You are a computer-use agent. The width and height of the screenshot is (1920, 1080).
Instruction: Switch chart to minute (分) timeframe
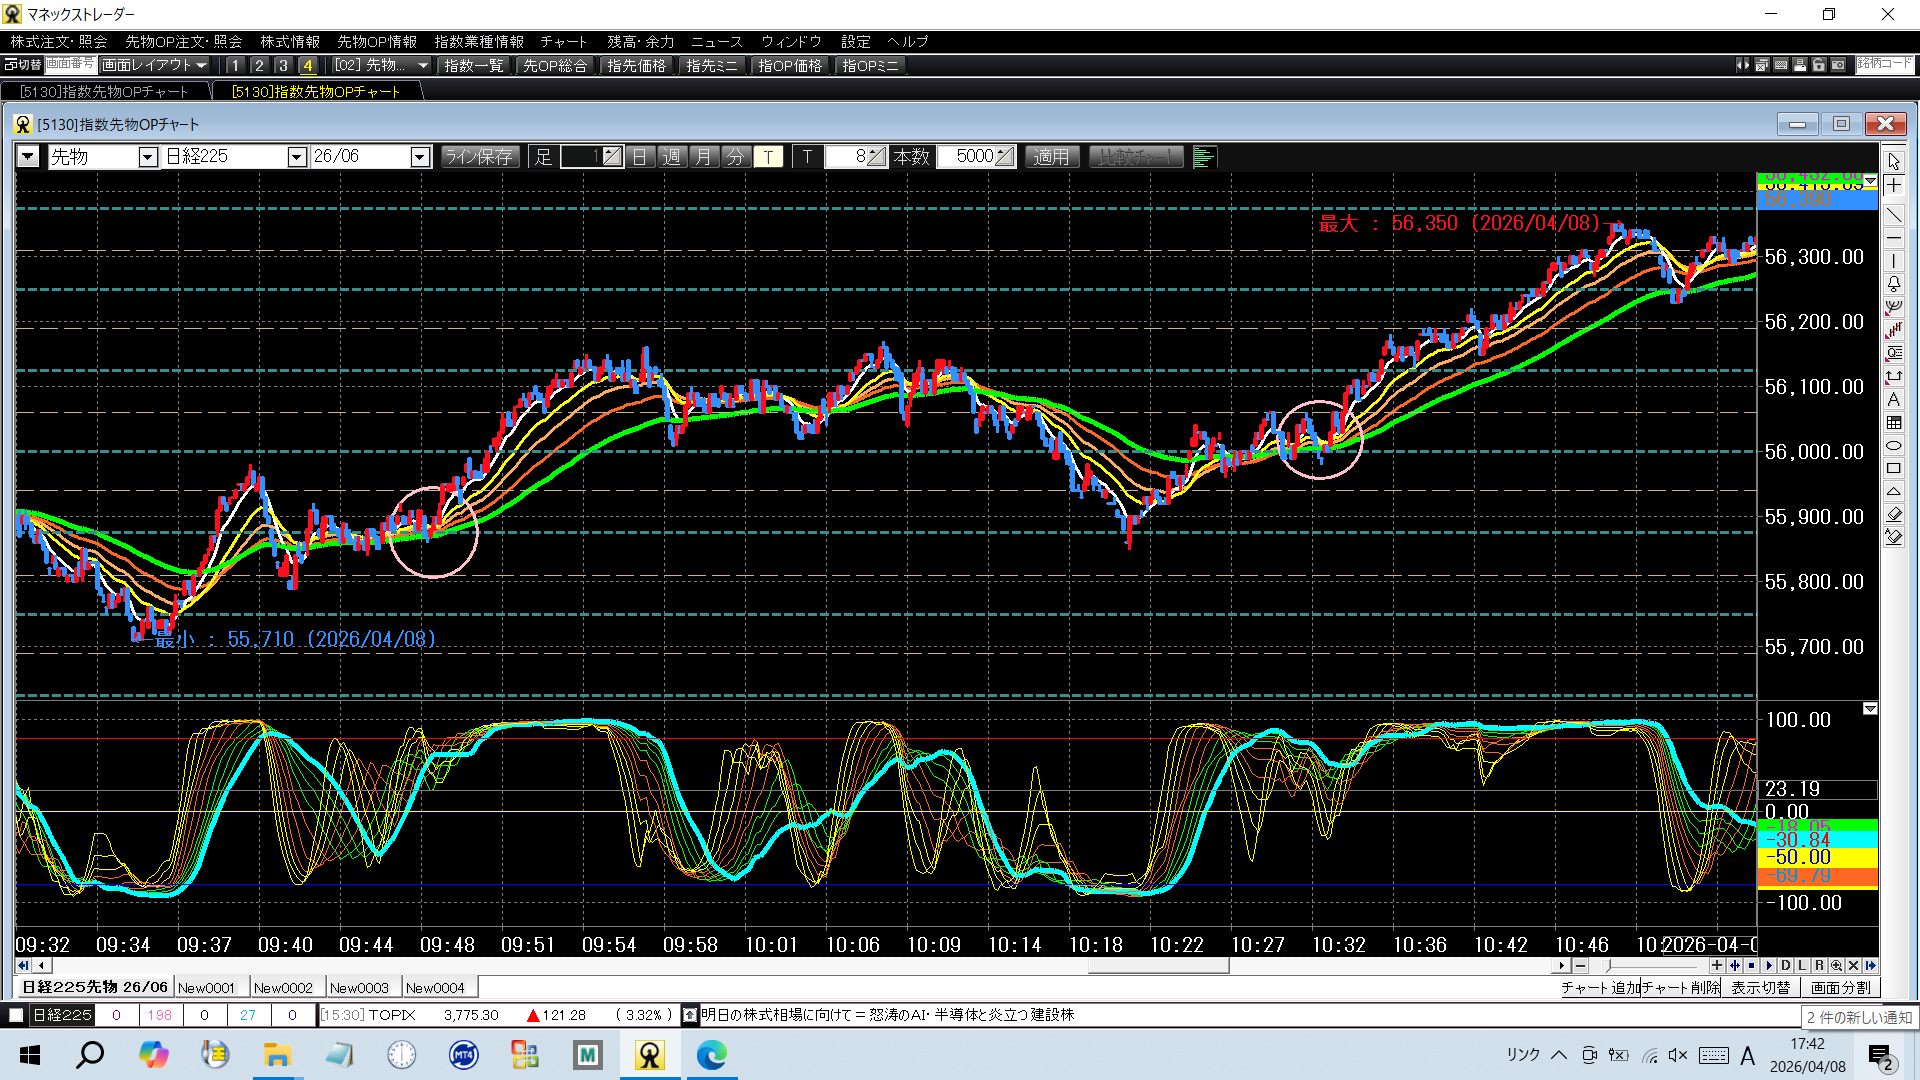[735, 157]
